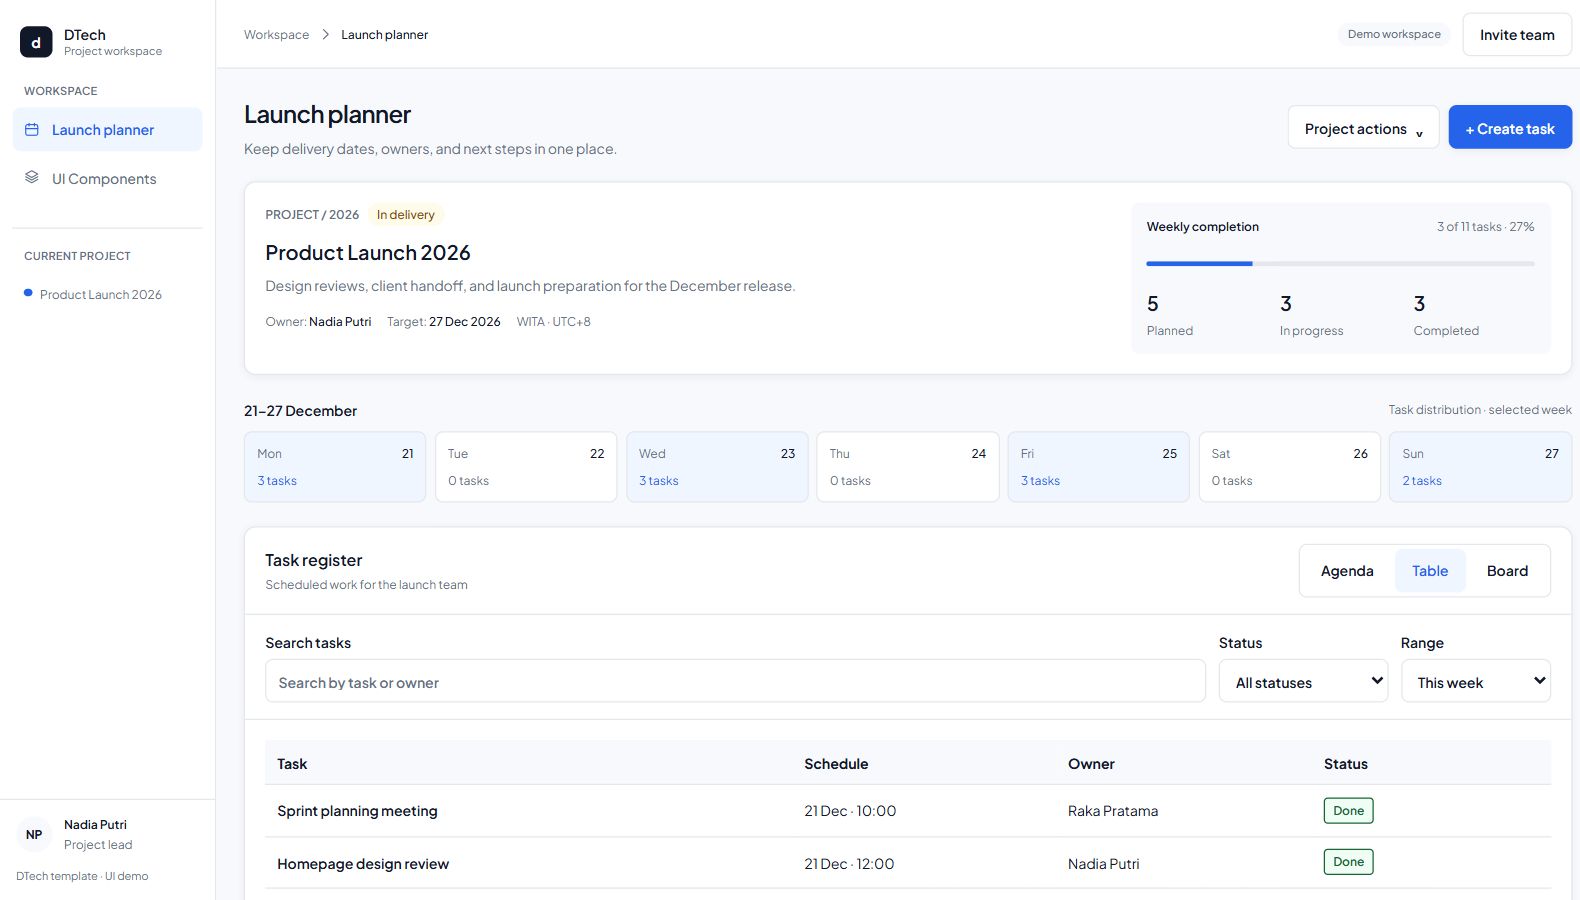
Task: Click Sprint planning meeting task
Action: [x=357, y=811]
